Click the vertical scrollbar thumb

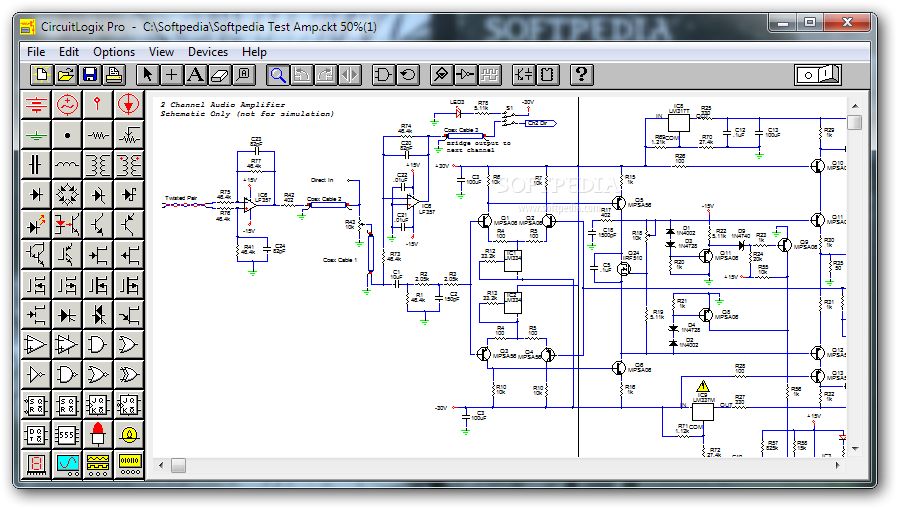click(855, 122)
